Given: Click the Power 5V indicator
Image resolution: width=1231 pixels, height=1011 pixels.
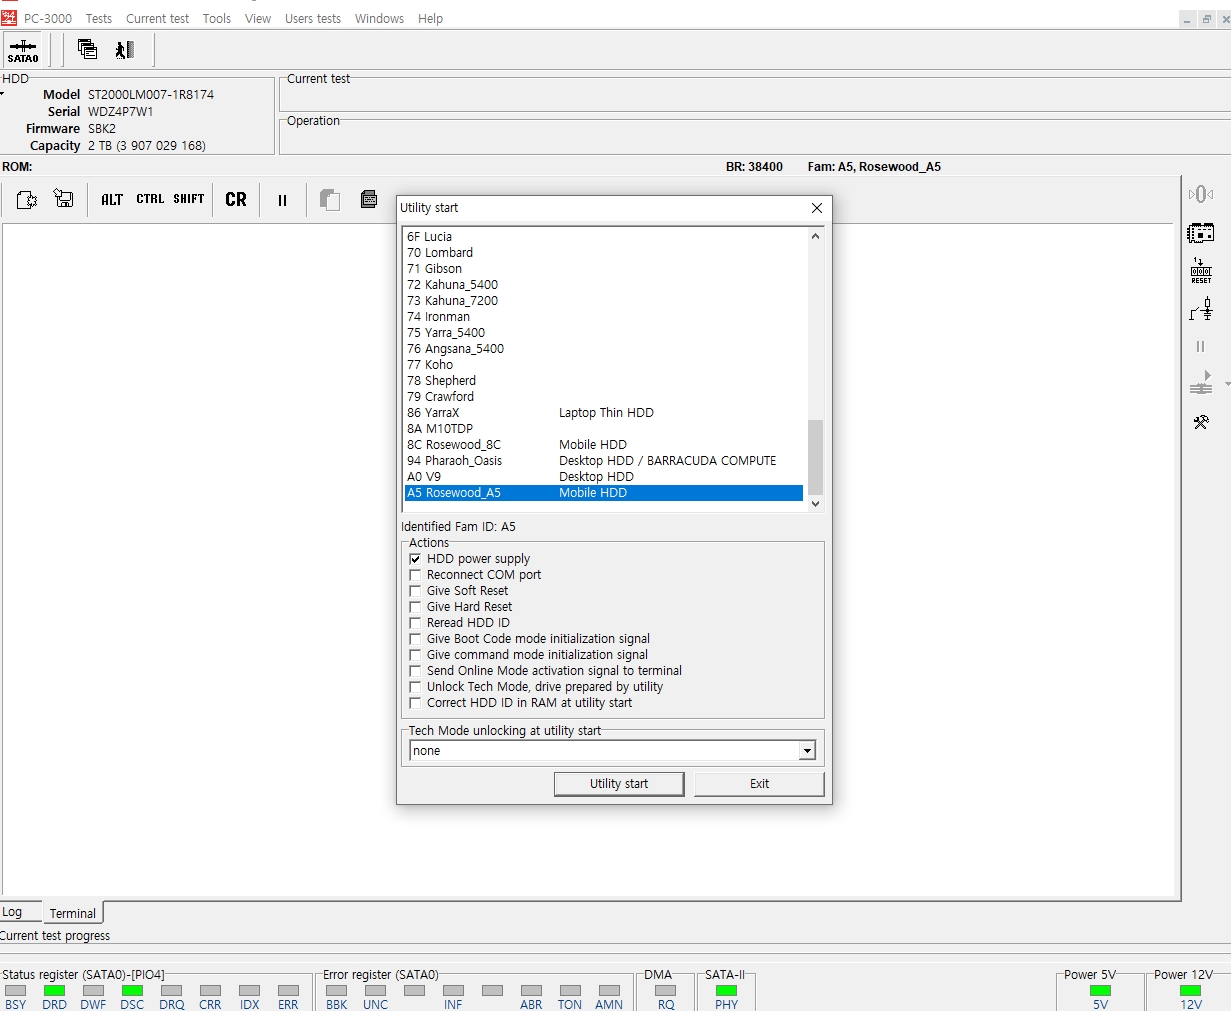Looking at the screenshot, I should [1100, 990].
